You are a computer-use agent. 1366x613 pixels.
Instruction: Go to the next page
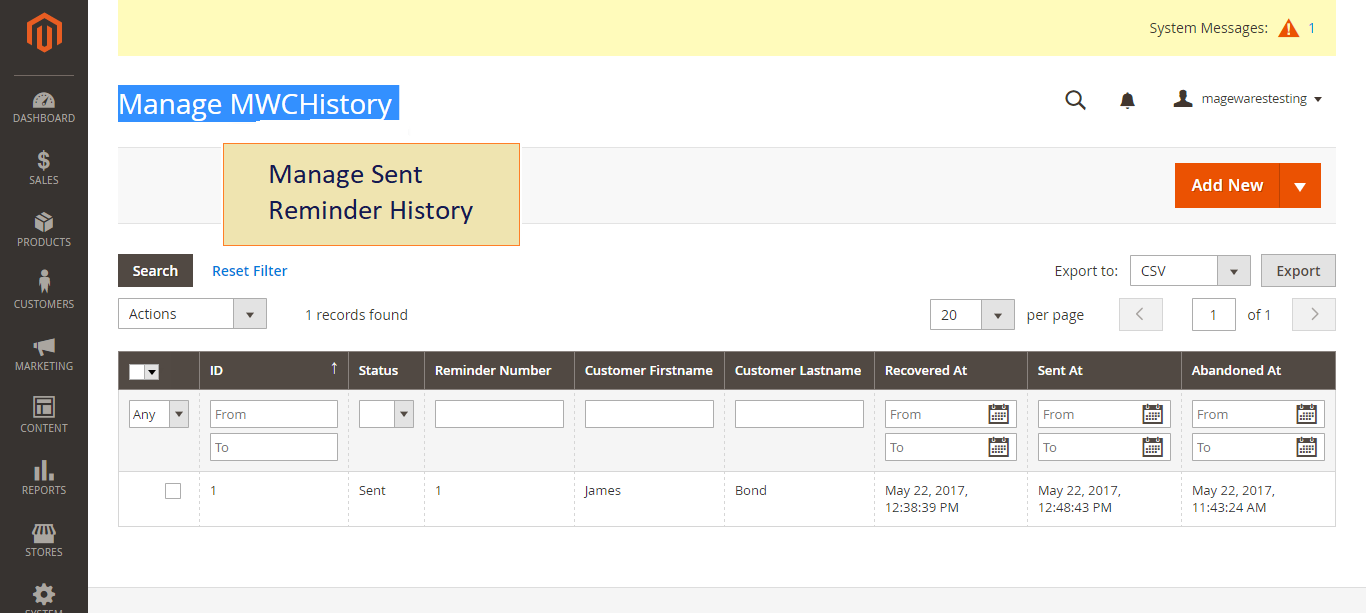[1314, 315]
